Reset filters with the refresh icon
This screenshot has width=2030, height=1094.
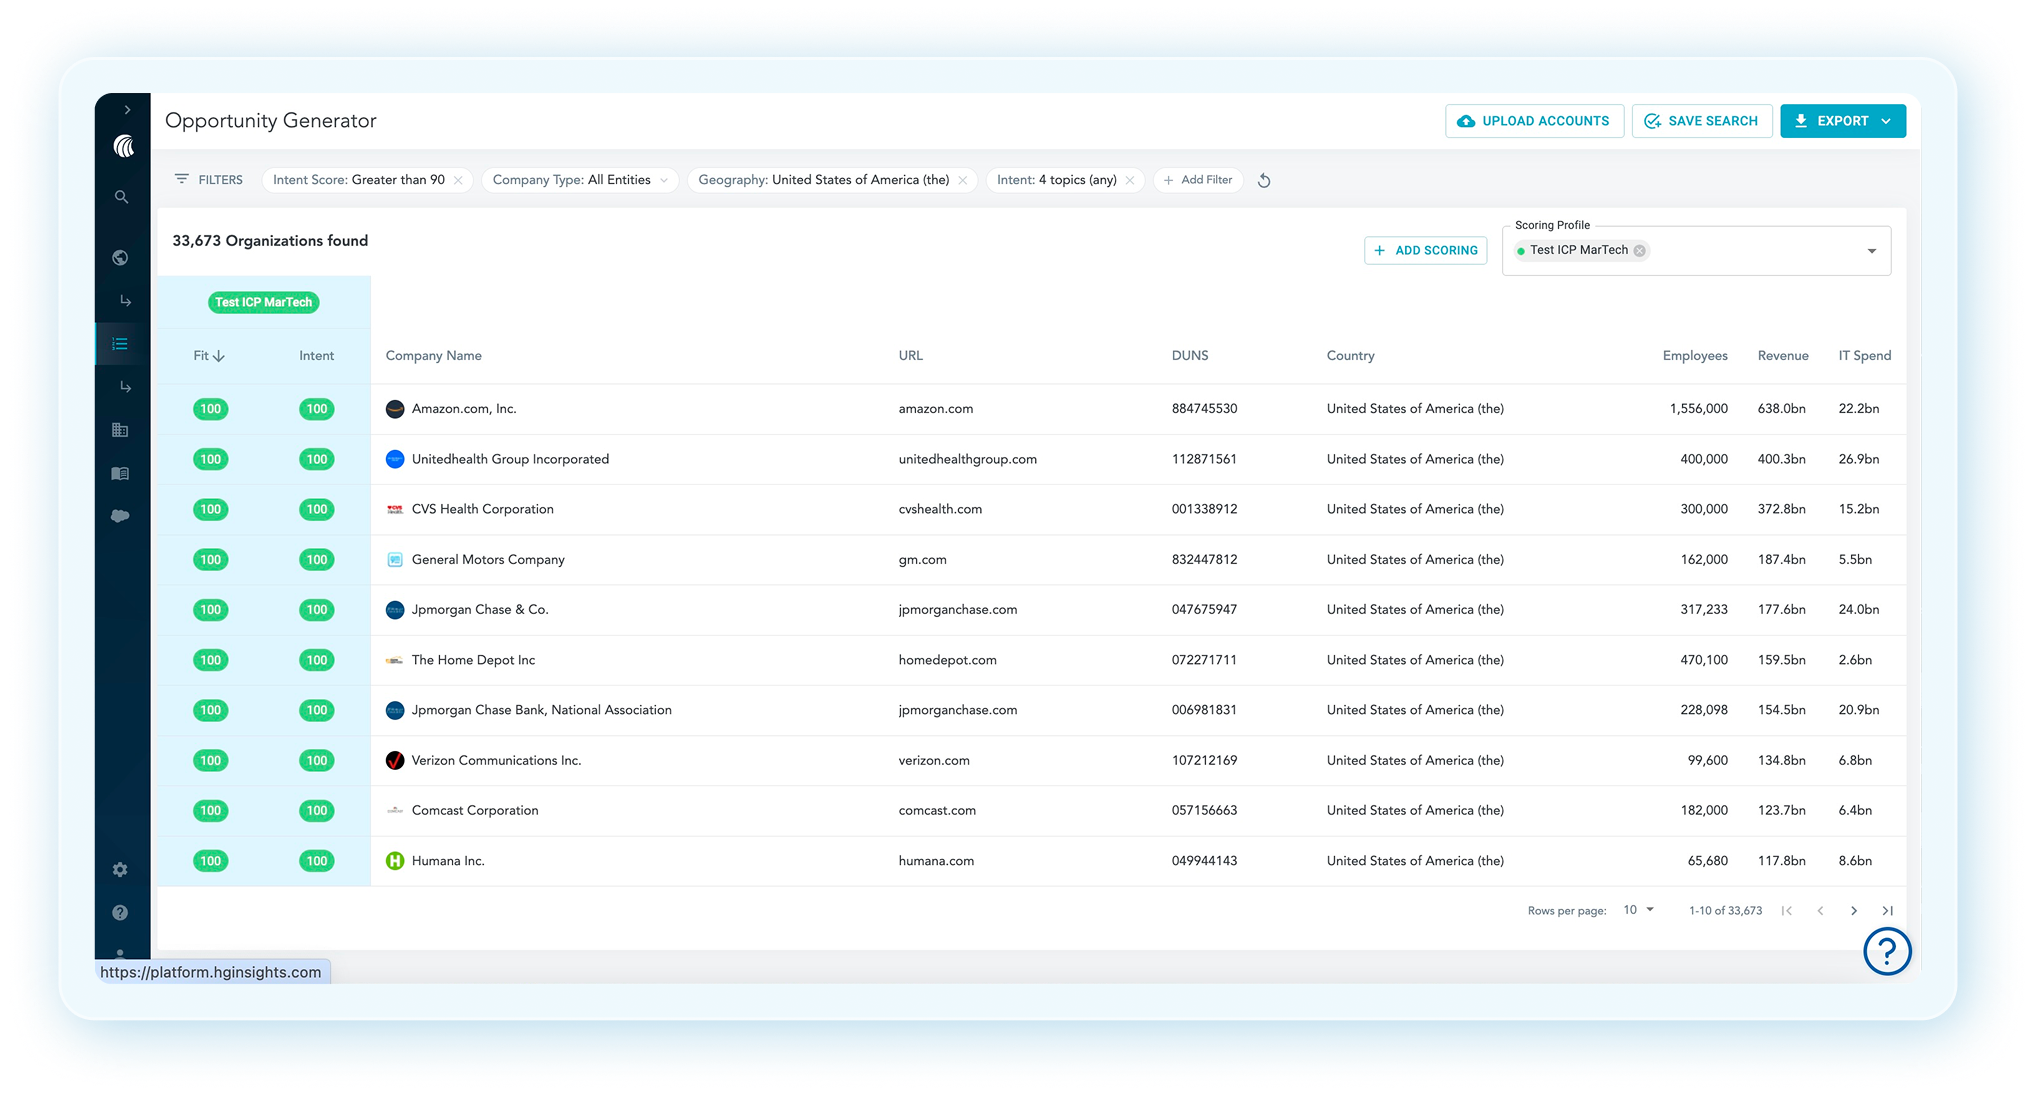click(x=1264, y=181)
